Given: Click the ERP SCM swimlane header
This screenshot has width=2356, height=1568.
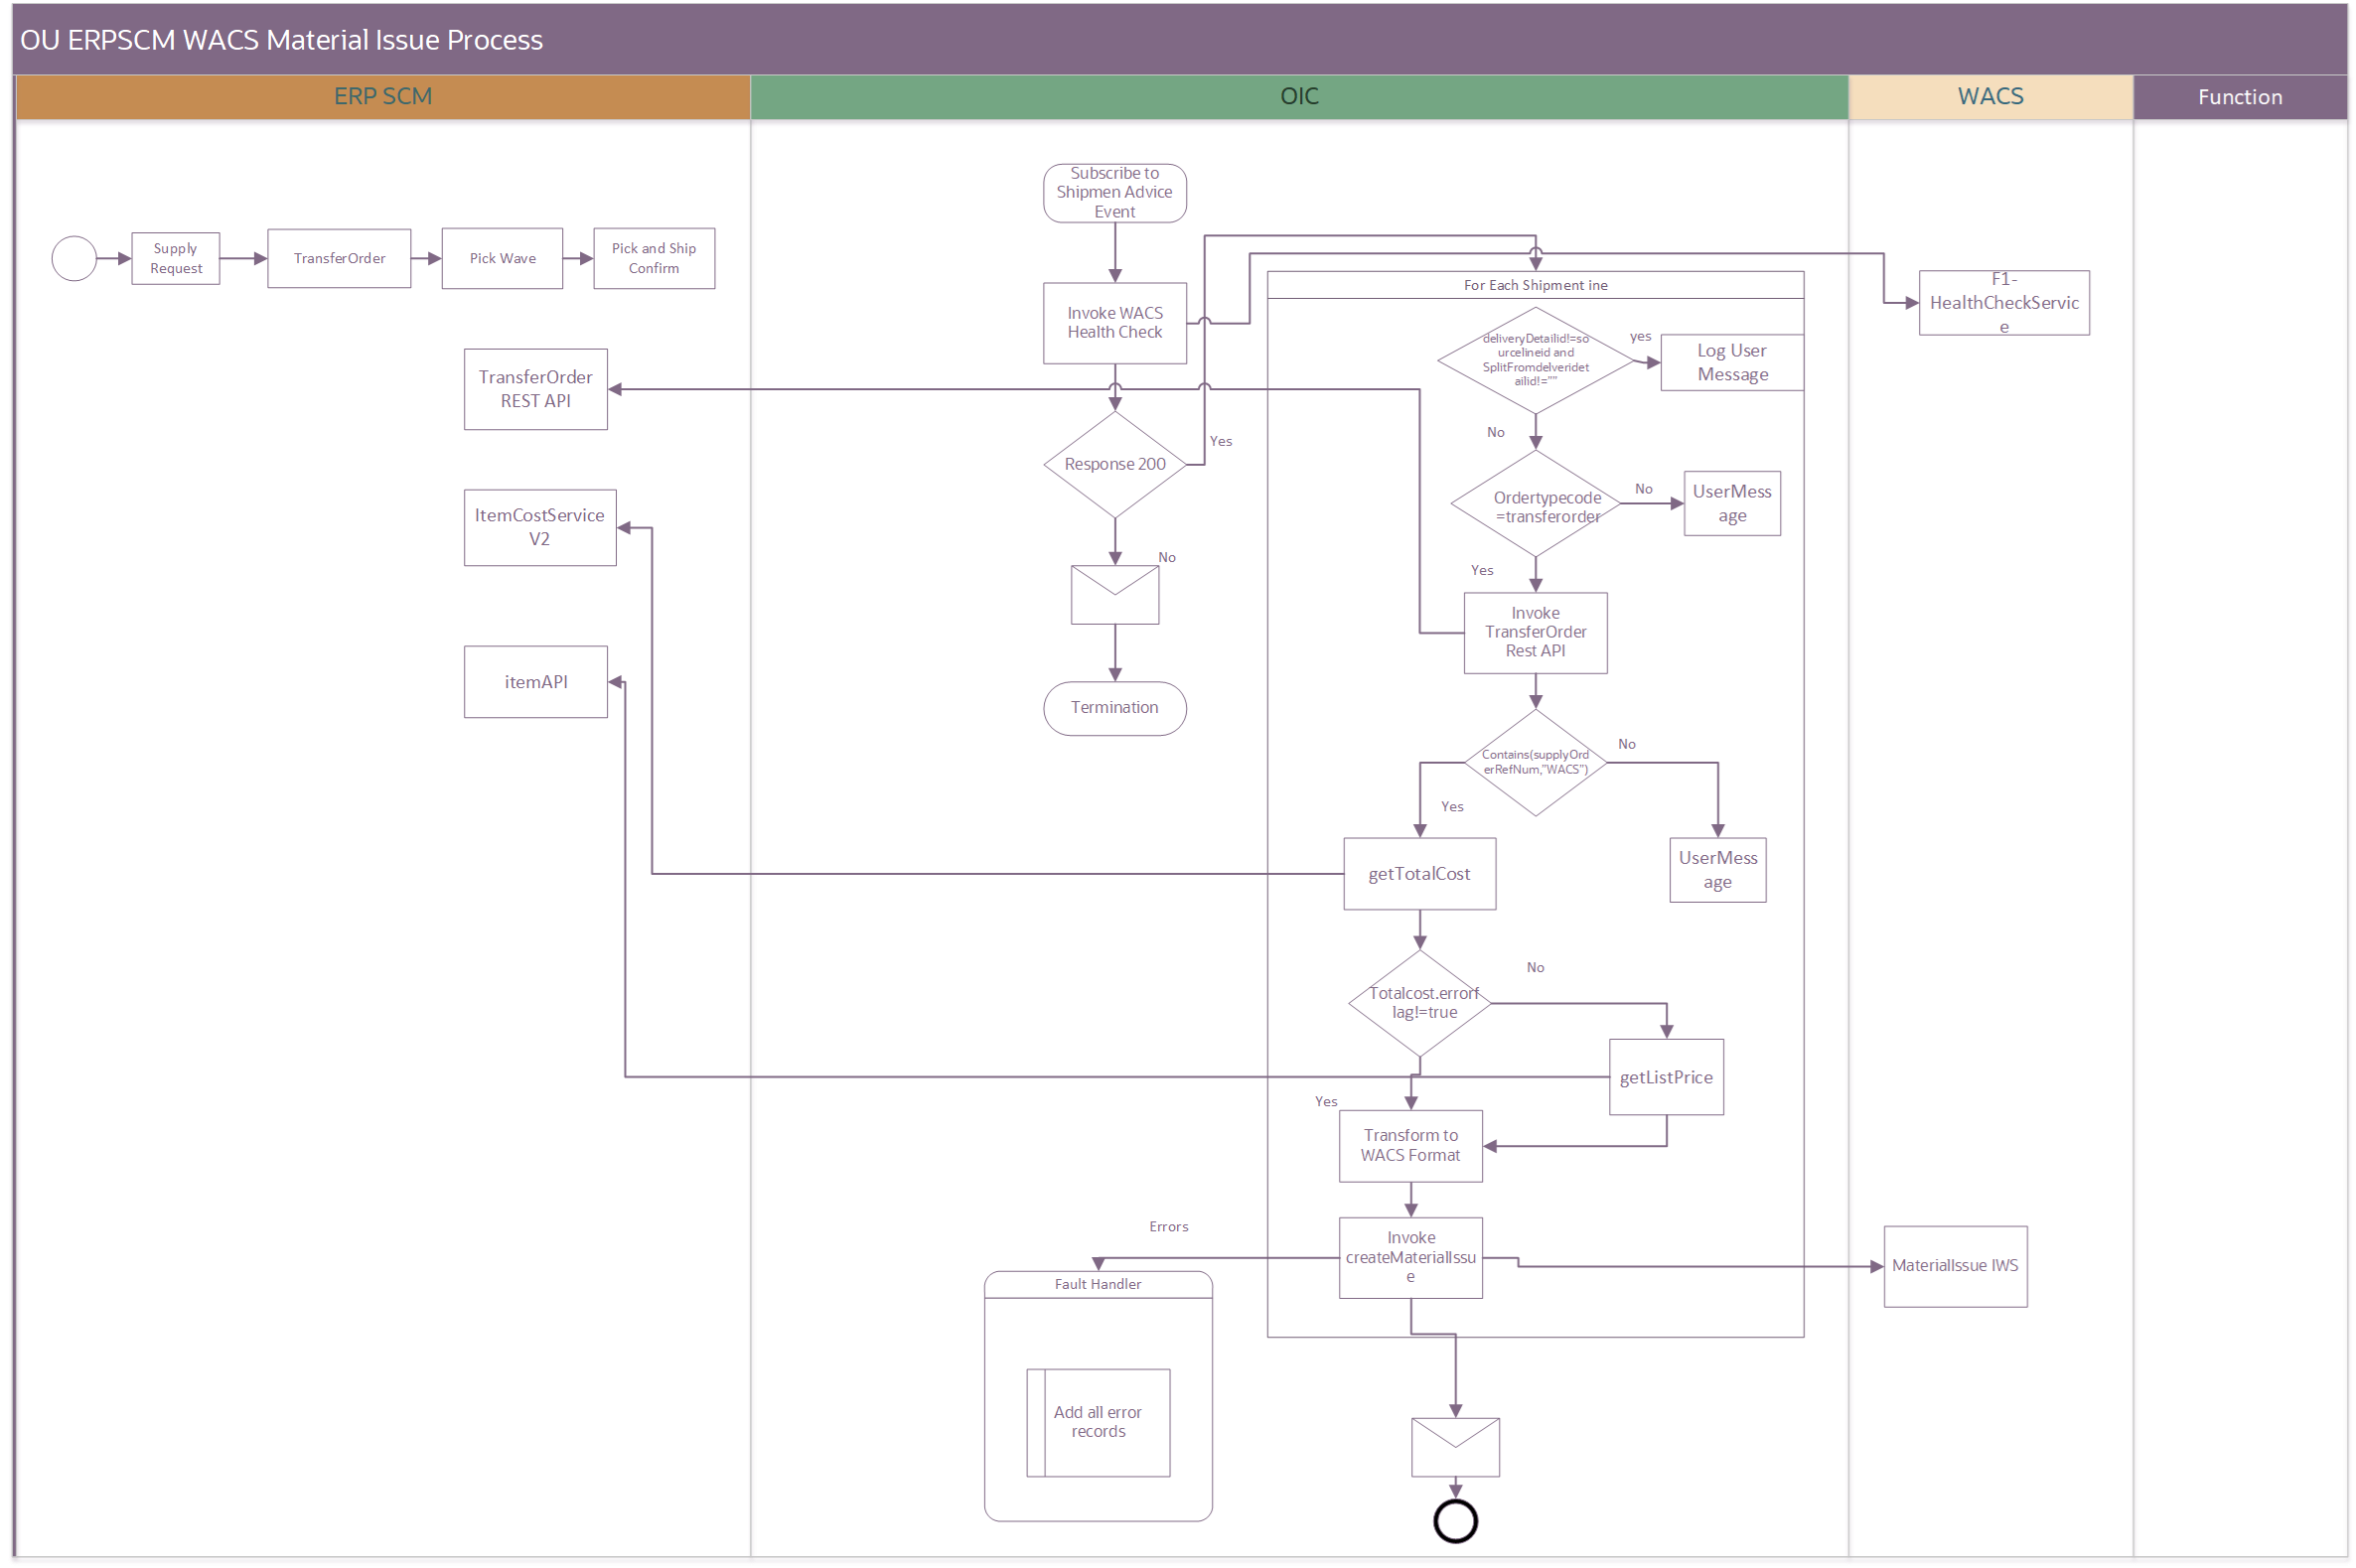Looking at the screenshot, I should click(383, 97).
